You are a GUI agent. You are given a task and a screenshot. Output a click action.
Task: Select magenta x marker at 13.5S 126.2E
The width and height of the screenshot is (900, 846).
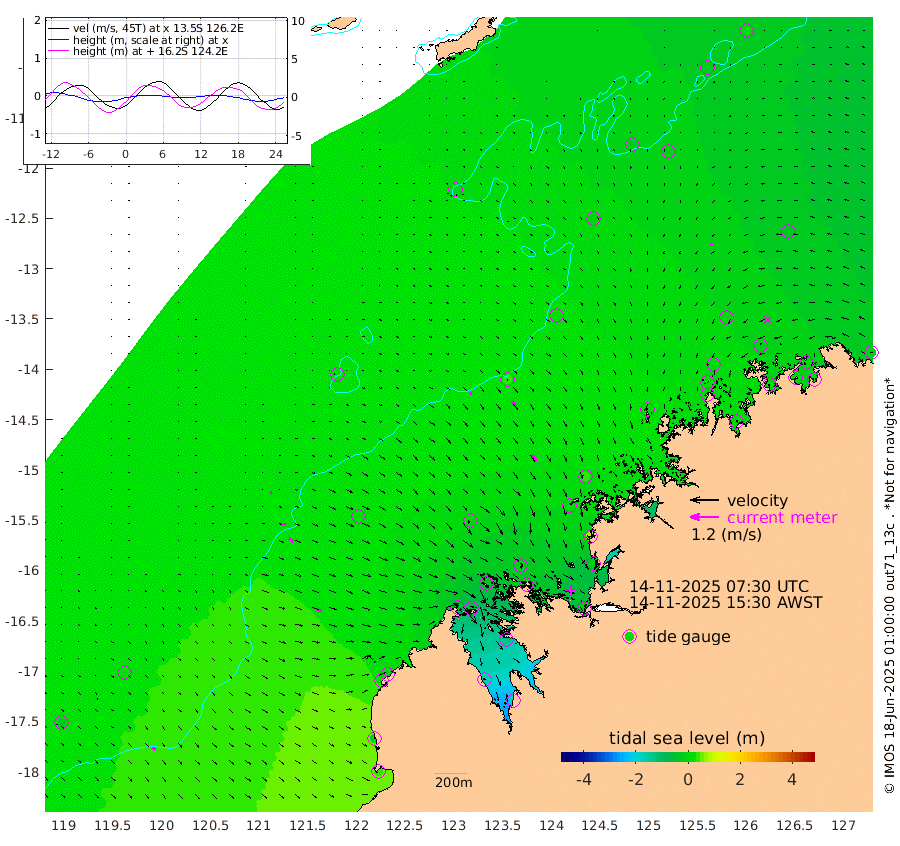[x=766, y=320]
